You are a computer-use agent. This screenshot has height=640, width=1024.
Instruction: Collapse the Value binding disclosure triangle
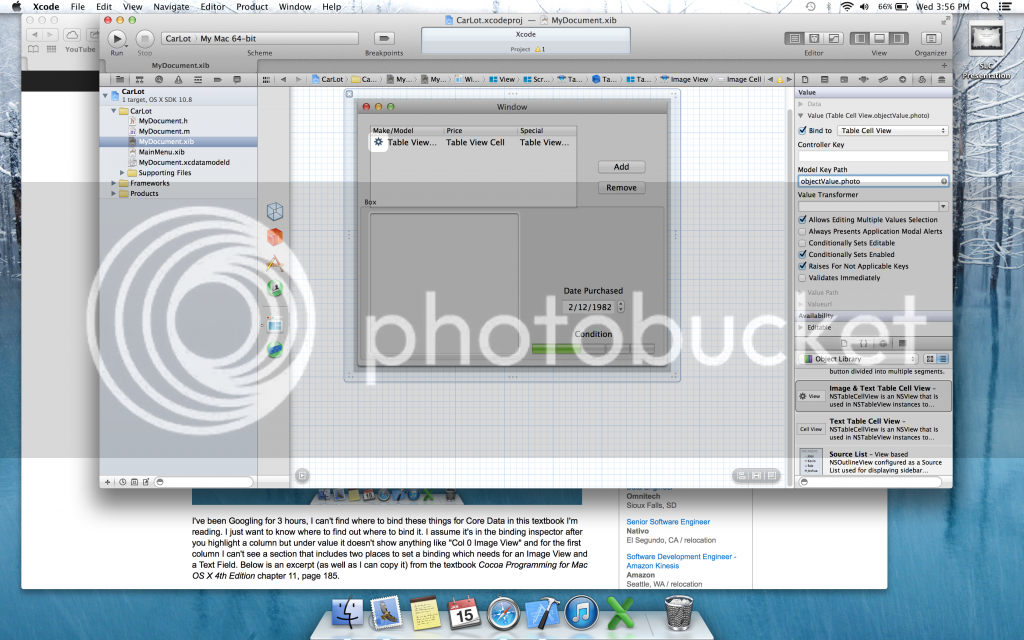pos(801,116)
